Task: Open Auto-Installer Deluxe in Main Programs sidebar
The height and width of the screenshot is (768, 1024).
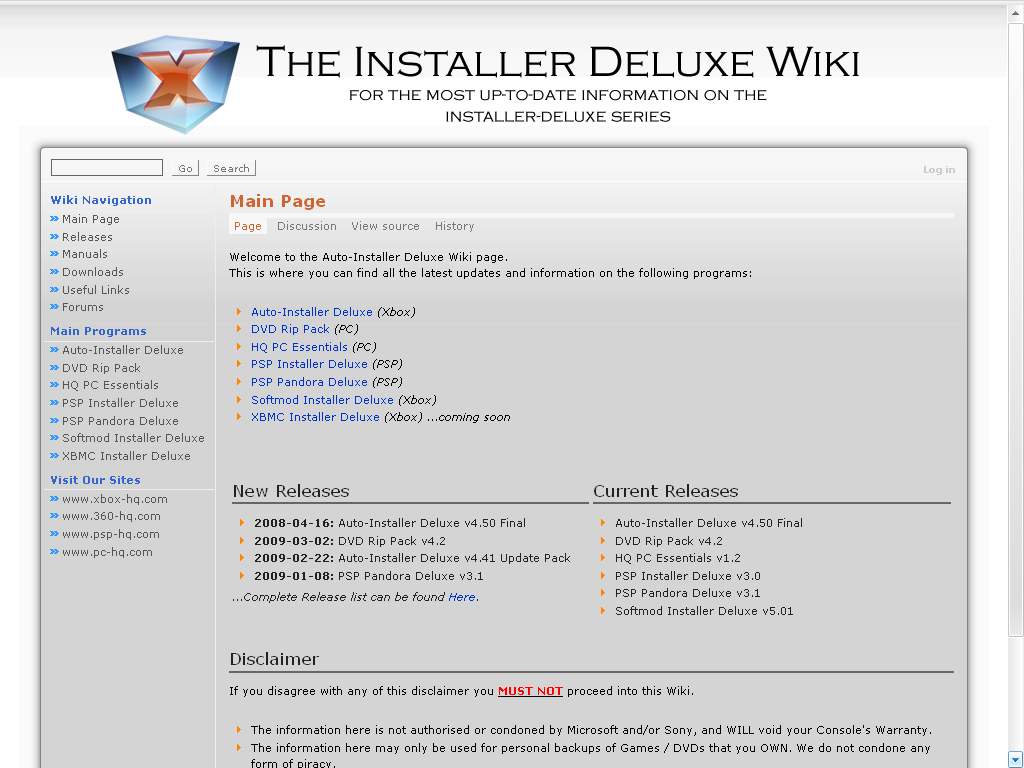Action: pos(123,350)
